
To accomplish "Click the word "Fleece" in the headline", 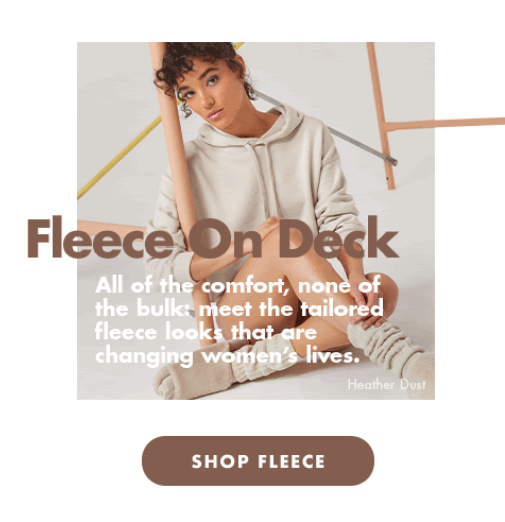I will [100, 238].
